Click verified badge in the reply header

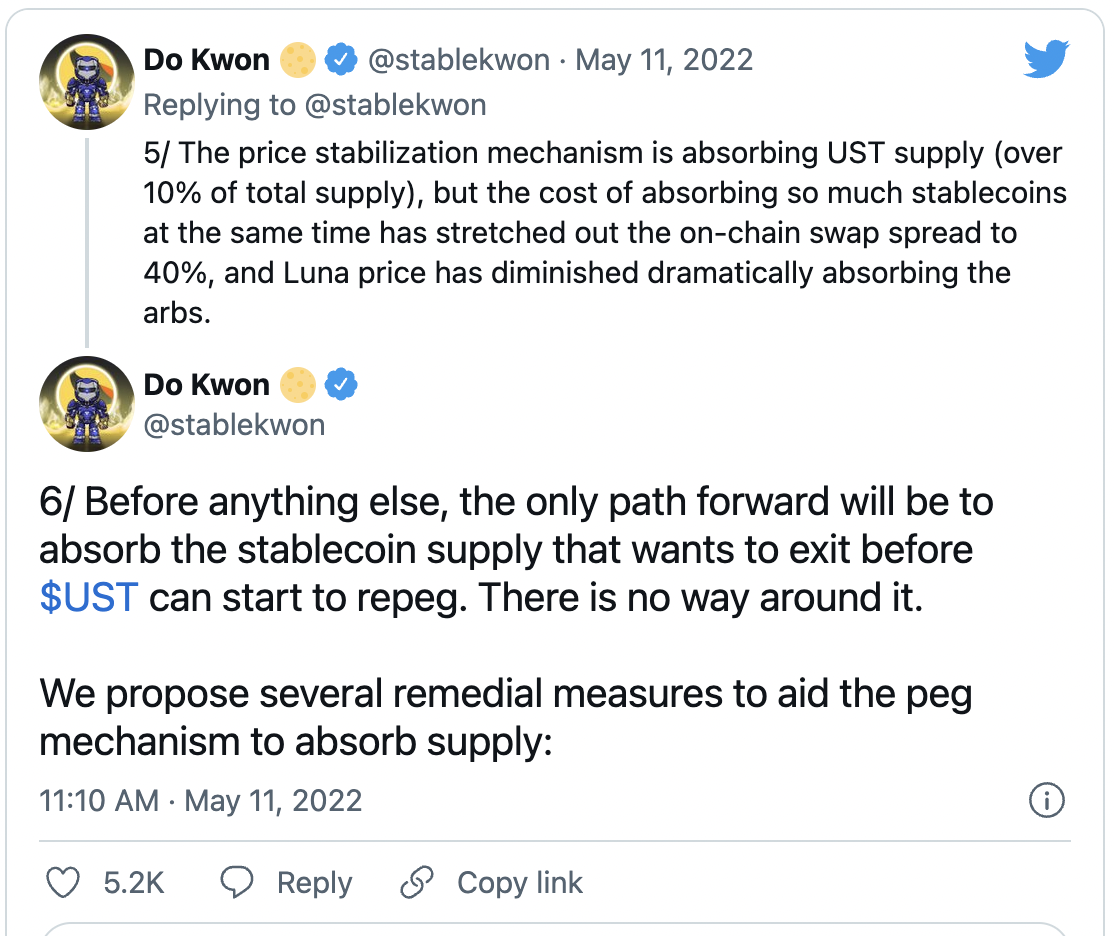click(x=341, y=60)
